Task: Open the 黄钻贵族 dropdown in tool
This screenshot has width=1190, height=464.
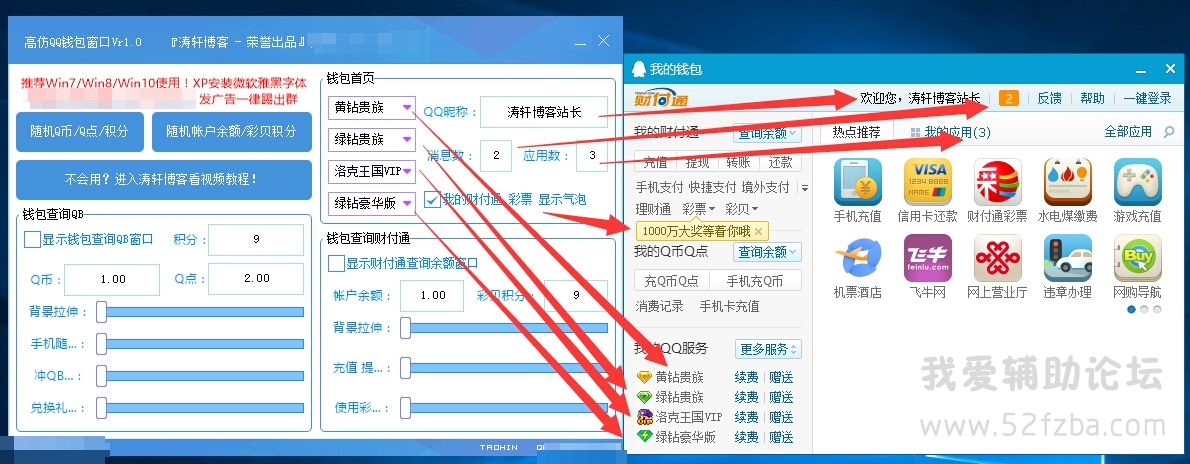Action: (408, 108)
